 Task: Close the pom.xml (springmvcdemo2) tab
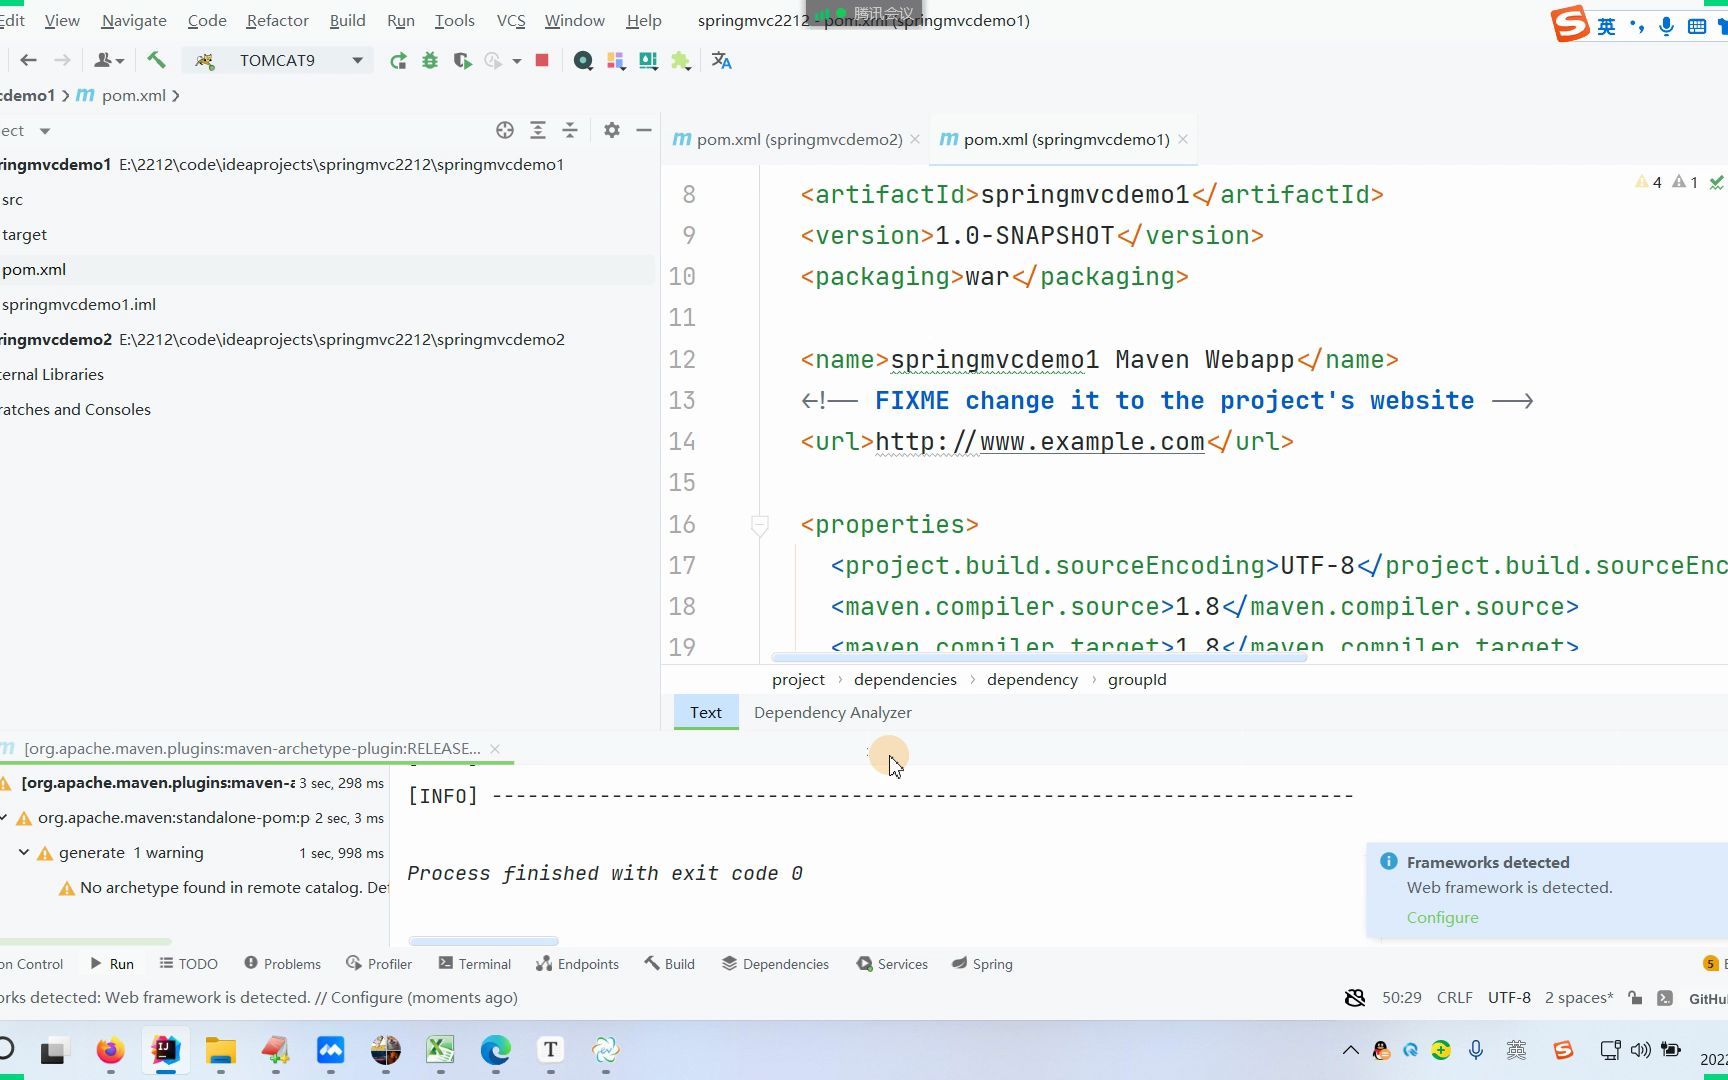[x=915, y=139]
